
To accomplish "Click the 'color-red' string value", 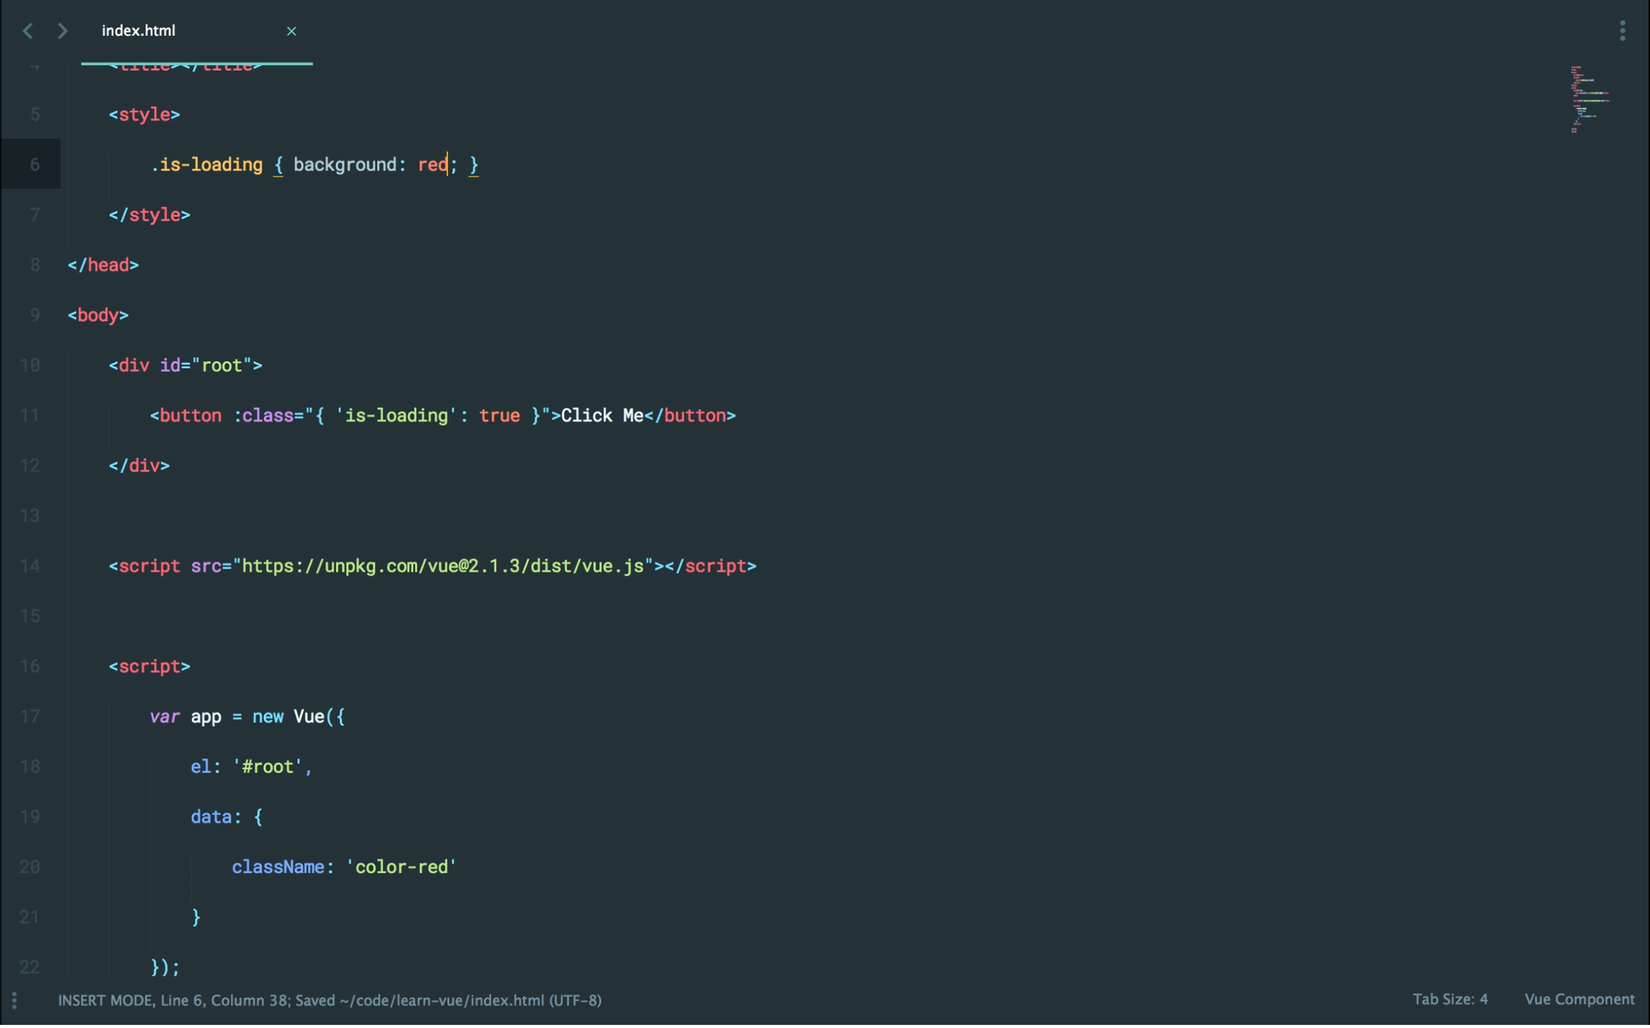I will (x=402, y=866).
